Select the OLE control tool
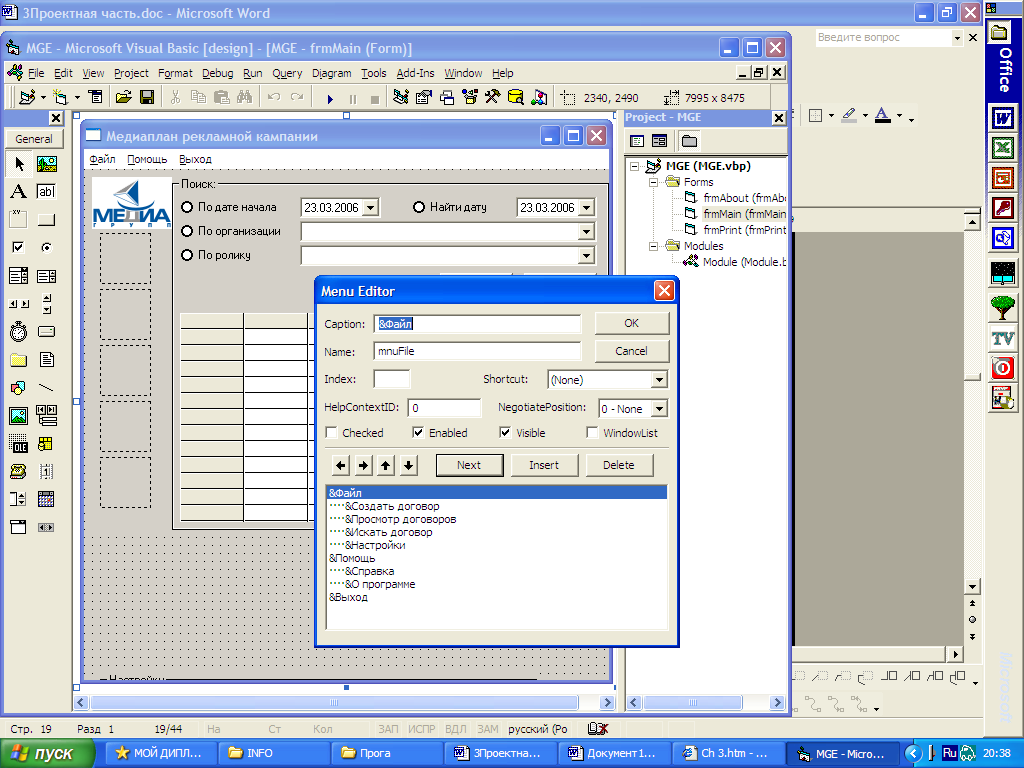1024x768 pixels. pyautogui.click(x=18, y=444)
